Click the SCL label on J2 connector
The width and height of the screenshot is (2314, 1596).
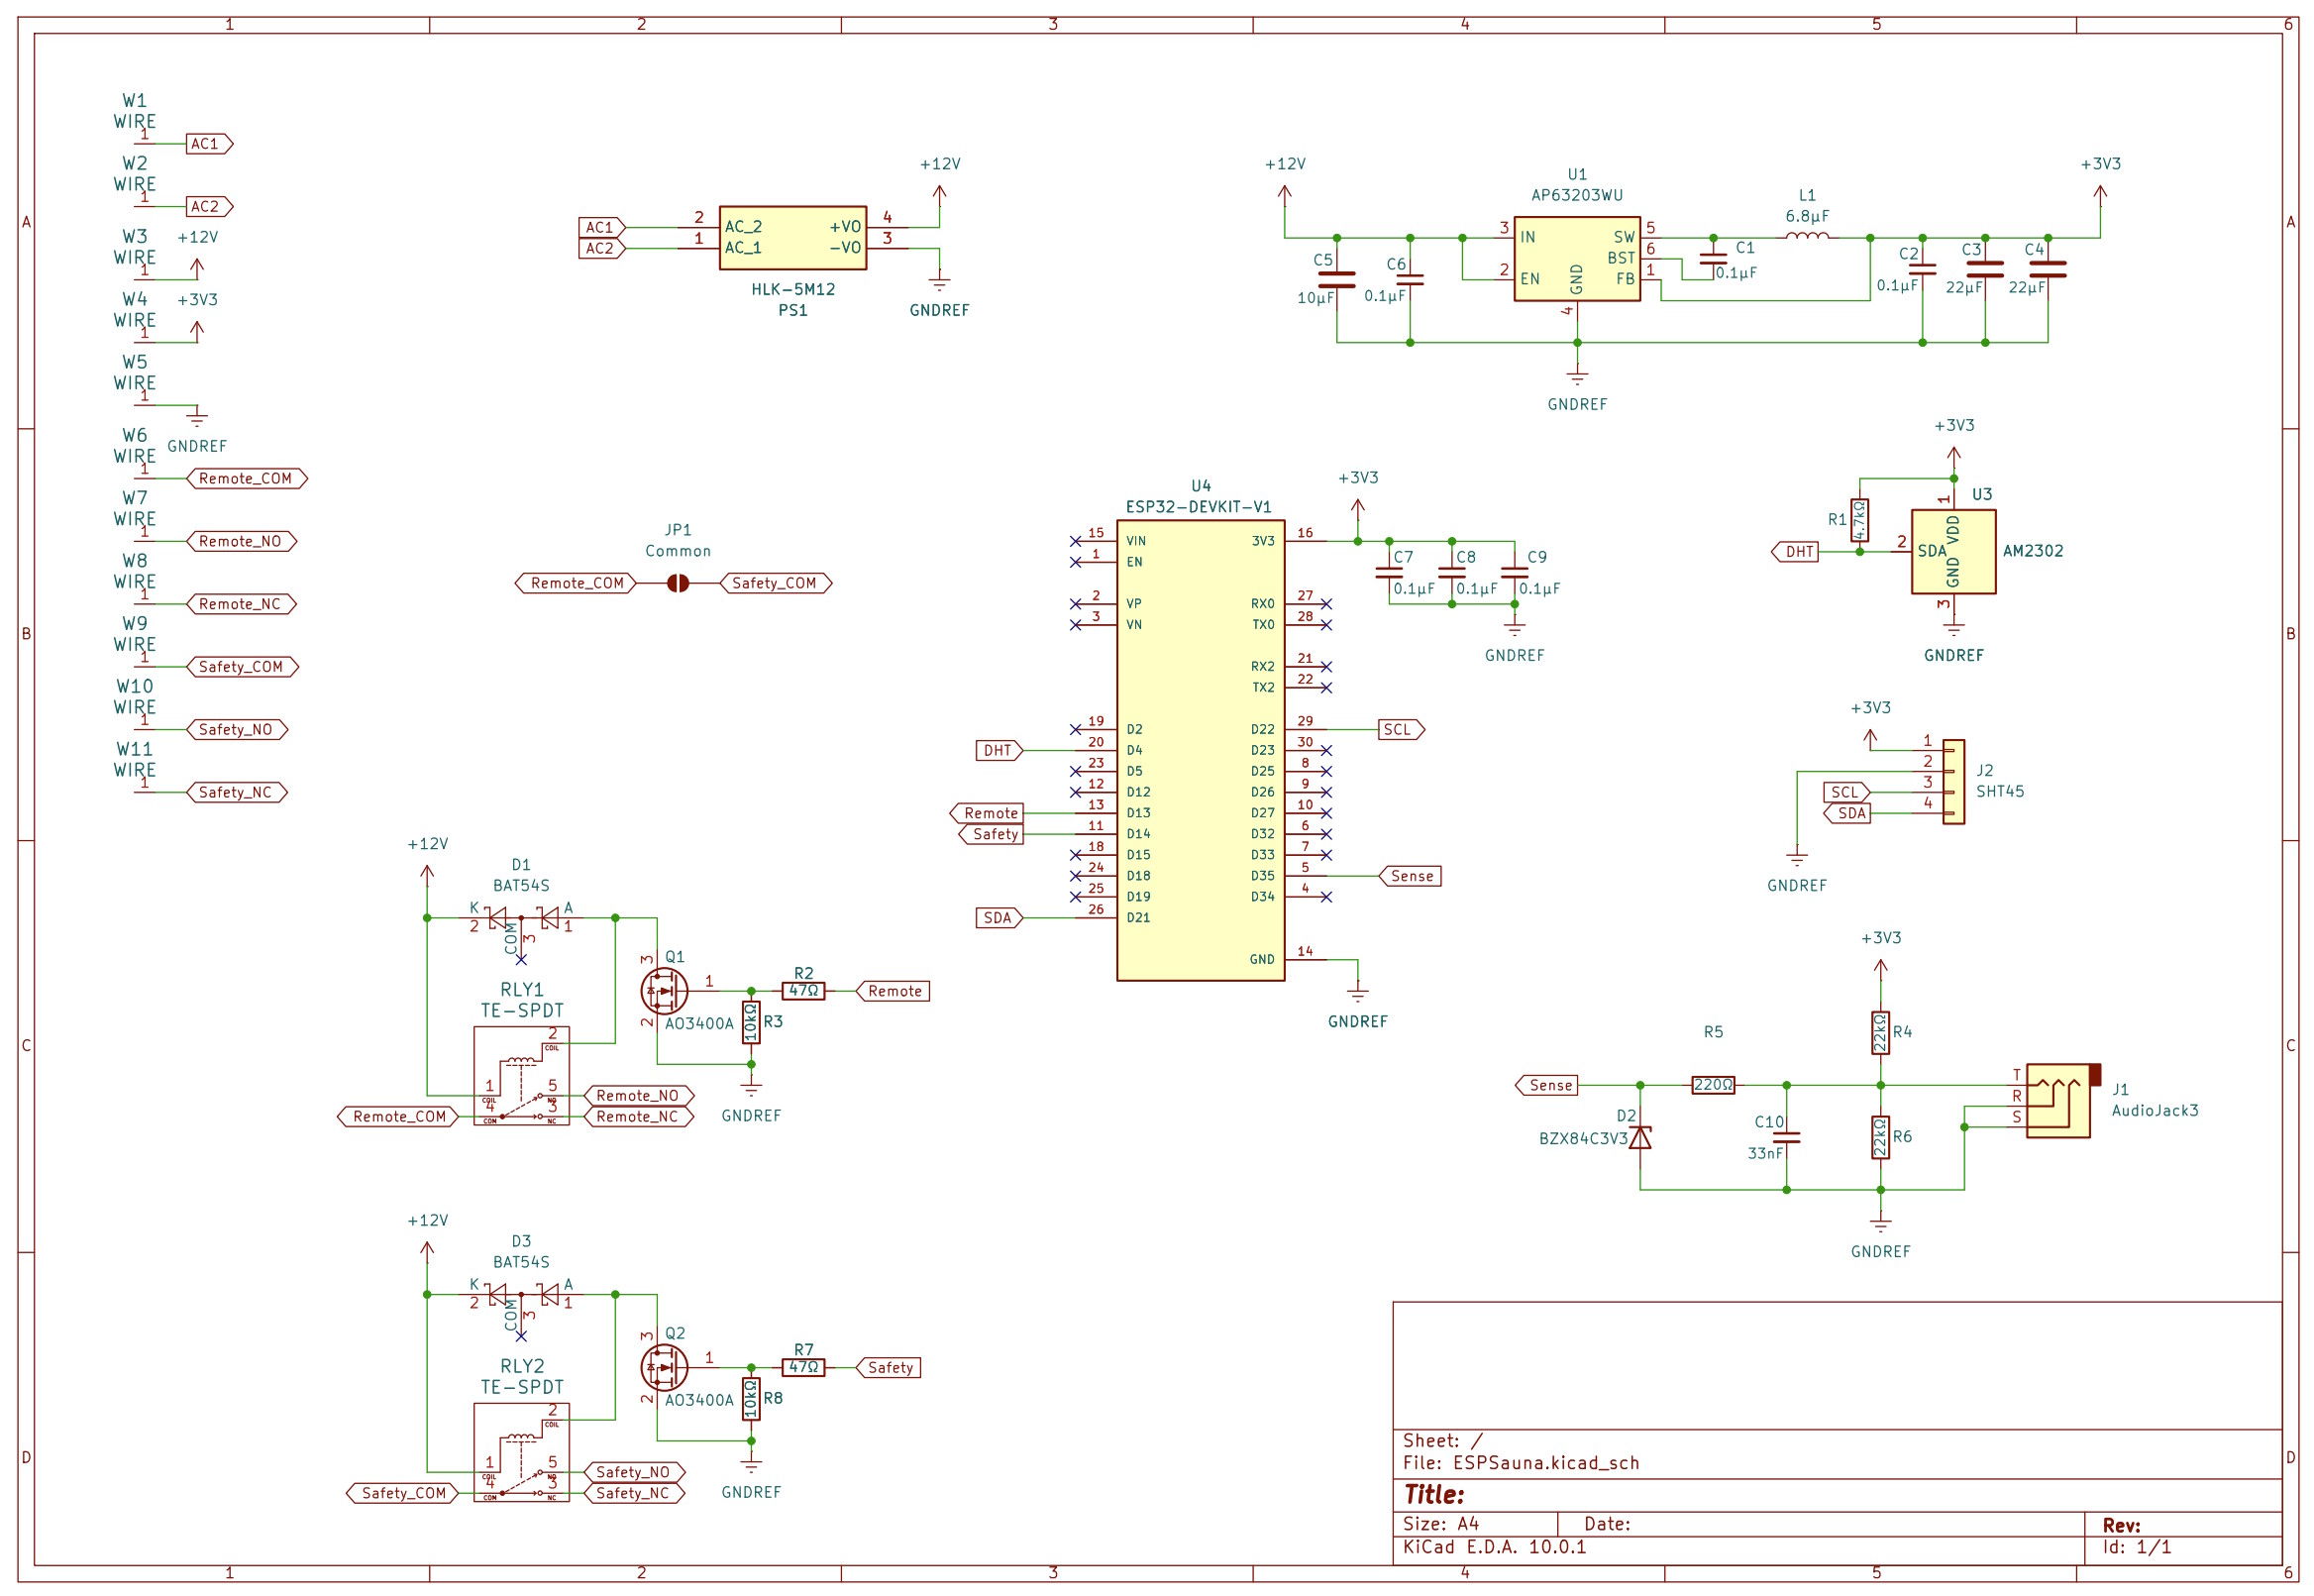tap(1846, 793)
